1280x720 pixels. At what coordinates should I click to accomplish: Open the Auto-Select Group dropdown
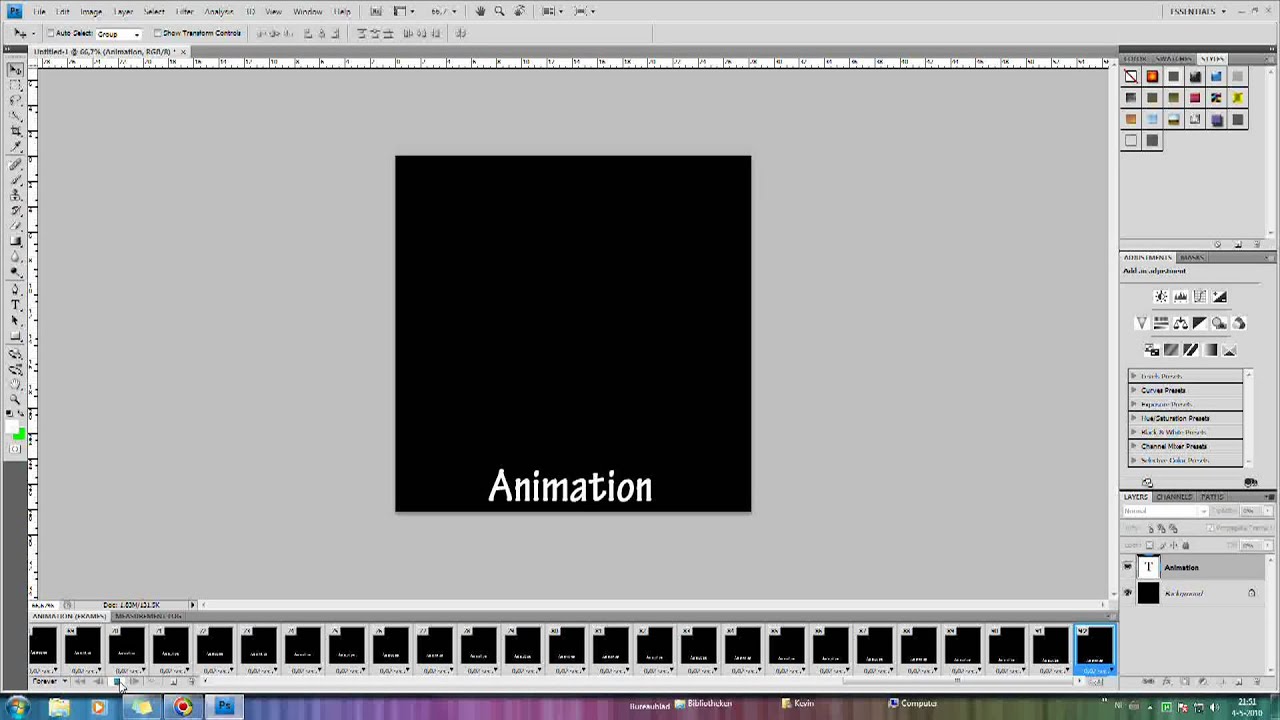(x=118, y=34)
